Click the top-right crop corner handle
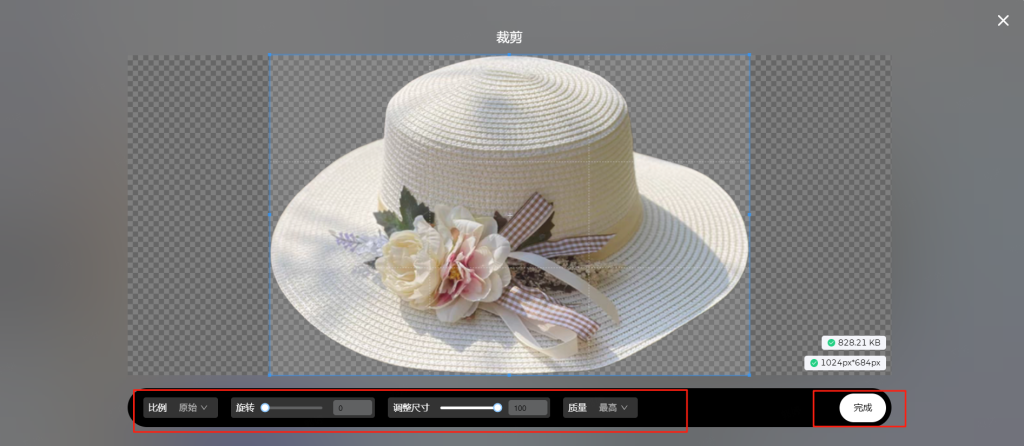 pyautogui.click(x=748, y=55)
